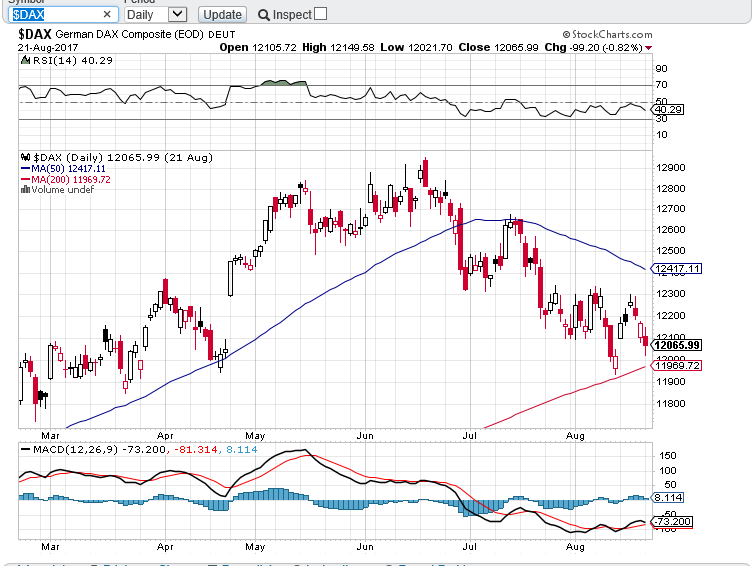Screen dimensions: 754x566
Task: Click the 21-Aug-2017 date label
Action: point(48,47)
